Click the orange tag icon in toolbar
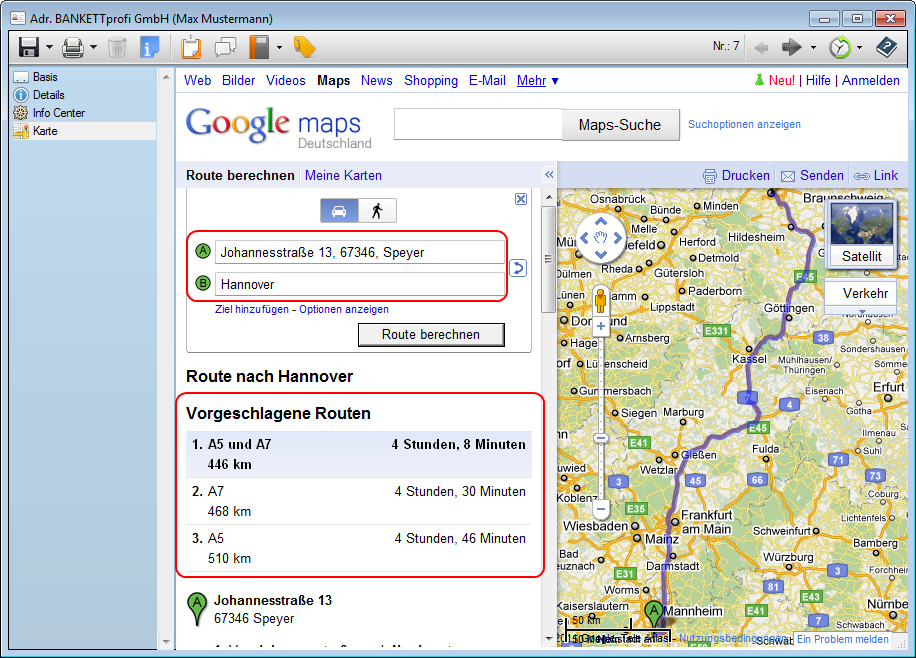Viewport: 916px width, 658px height. pyautogui.click(x=305, y=47)
